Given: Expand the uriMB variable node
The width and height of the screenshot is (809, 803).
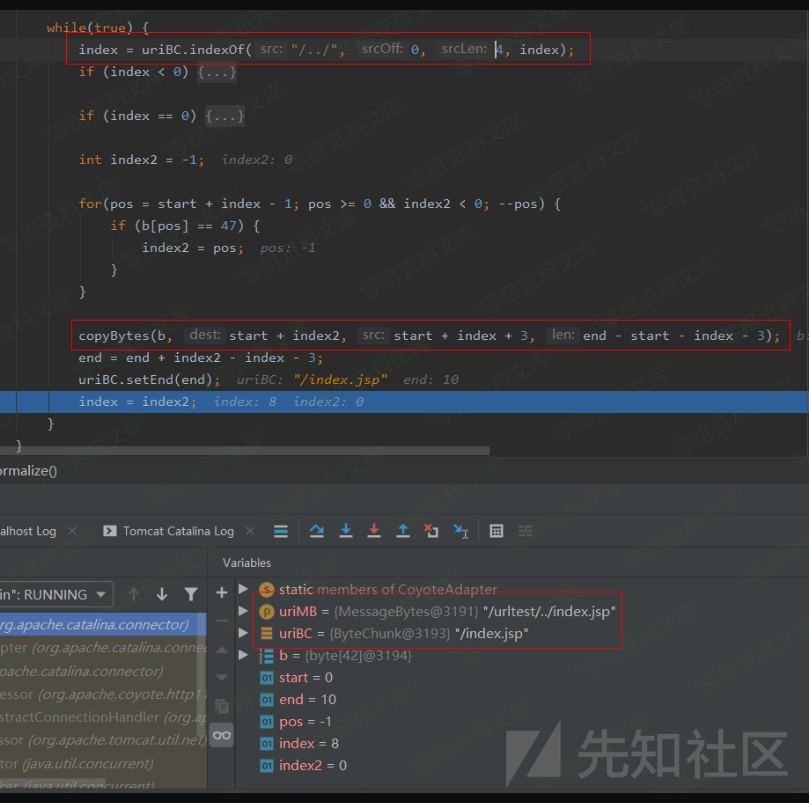Looking at the screenshot, I should pyautogui.click(x=243, y=611).
